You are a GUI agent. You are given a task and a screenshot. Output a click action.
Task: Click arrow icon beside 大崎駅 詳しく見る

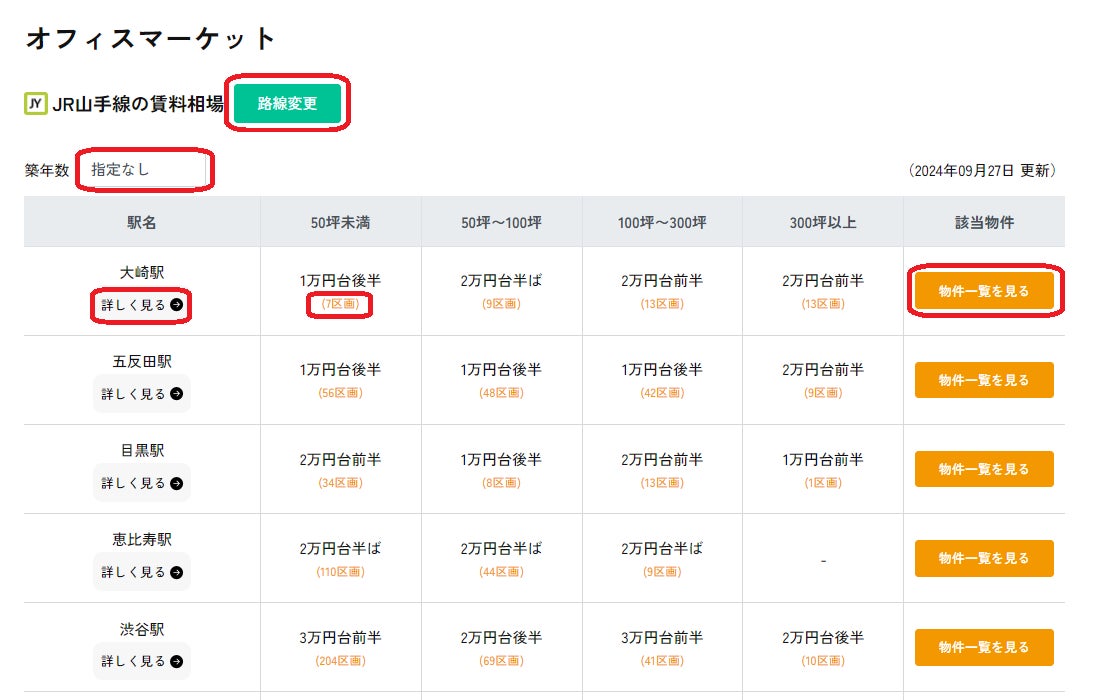pos(177,305)
